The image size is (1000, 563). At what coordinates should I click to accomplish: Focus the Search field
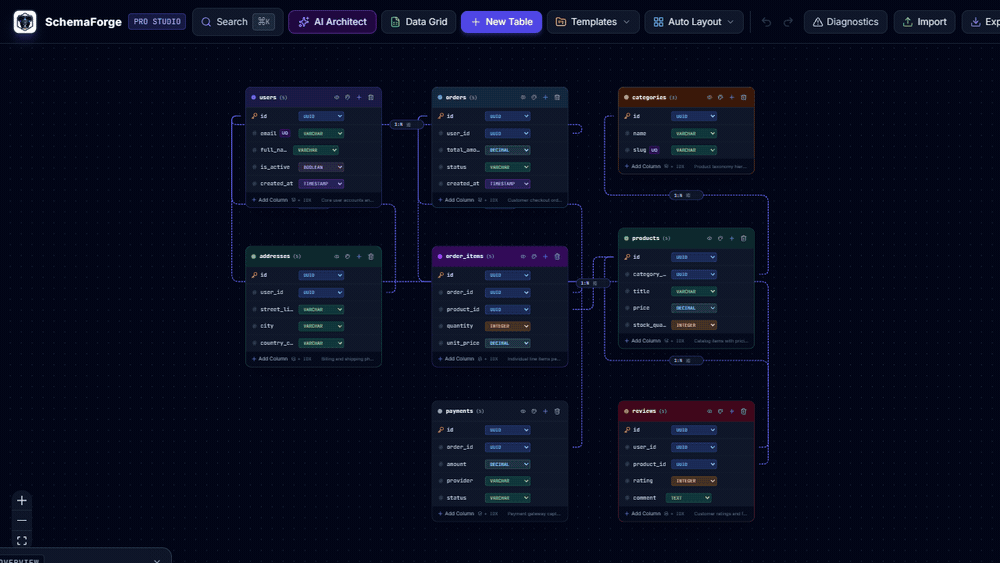tap(237, 22)
